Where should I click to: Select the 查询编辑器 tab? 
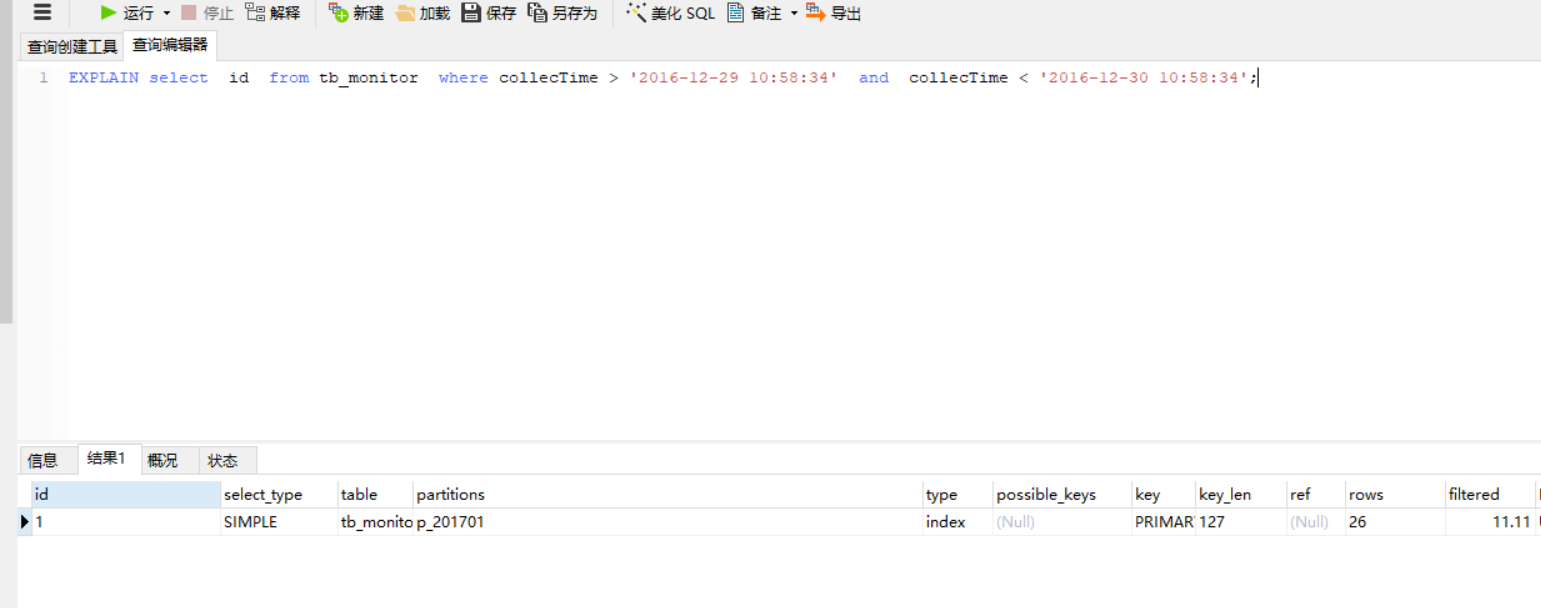(170, 45)
